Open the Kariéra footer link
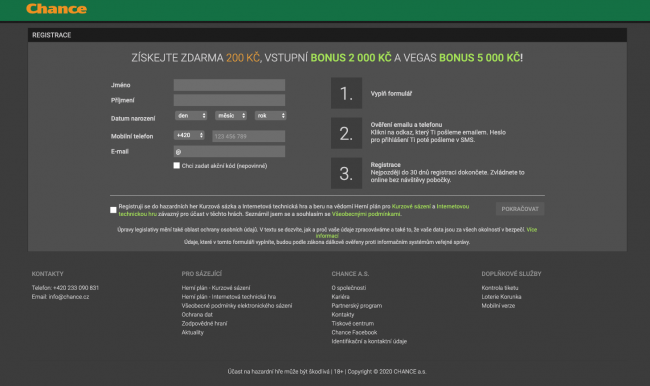The width and height of the screenshot is (650, 386). pos(340,297)
